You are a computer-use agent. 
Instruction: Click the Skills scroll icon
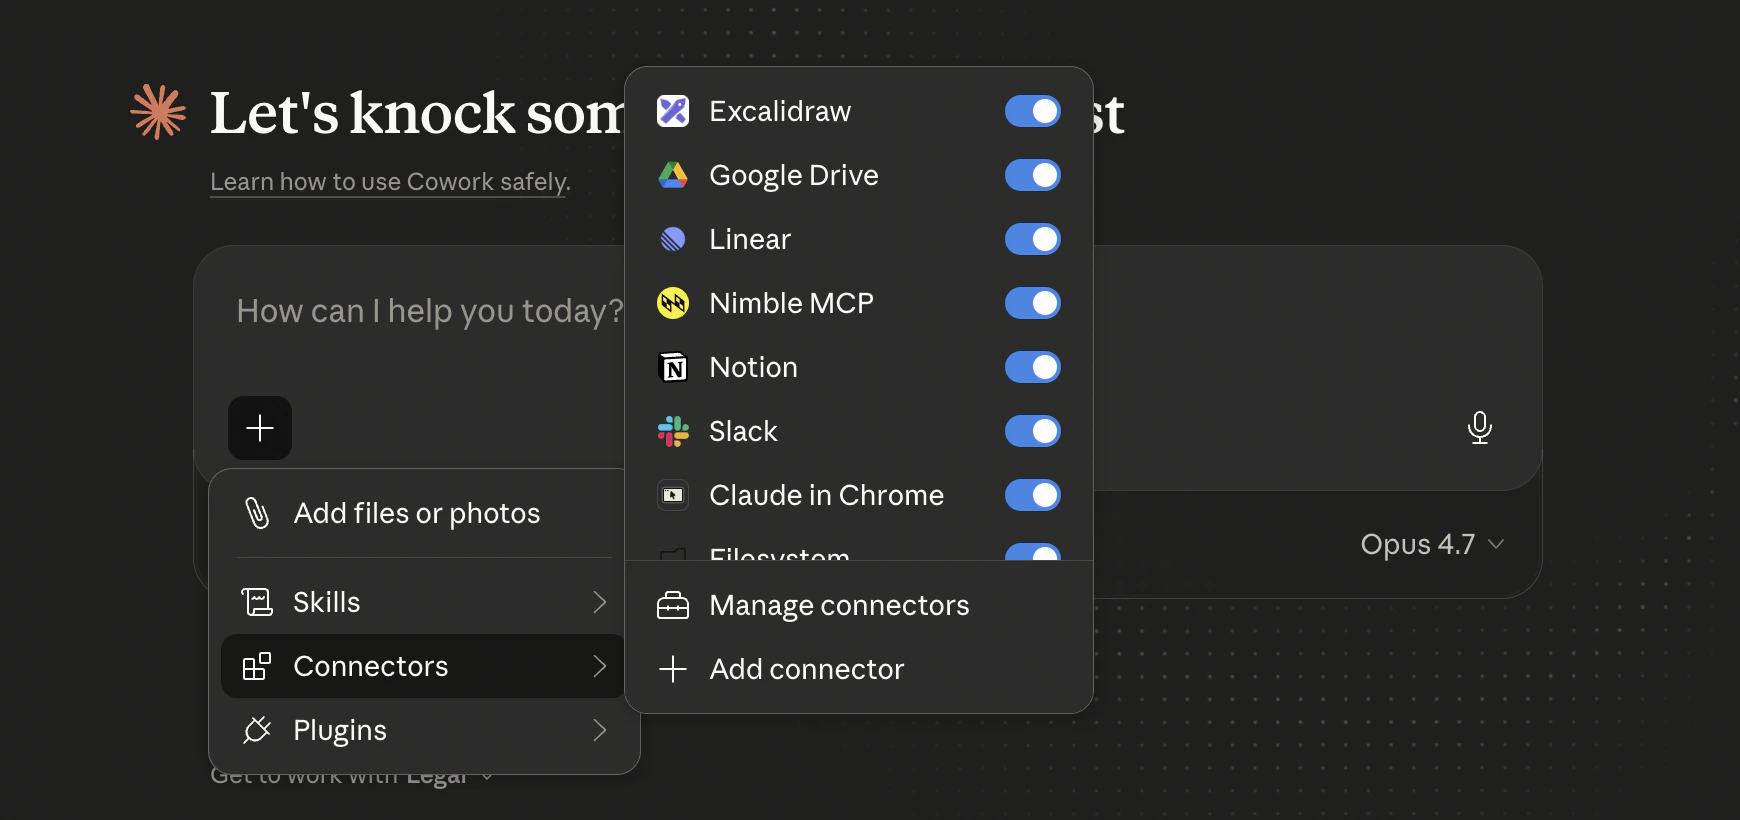pos(257,602)
